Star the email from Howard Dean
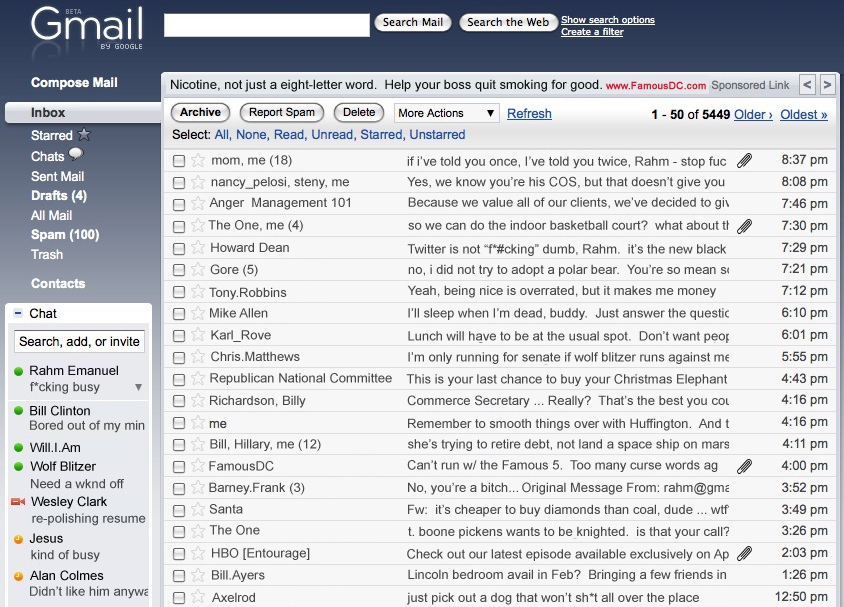 198,248
